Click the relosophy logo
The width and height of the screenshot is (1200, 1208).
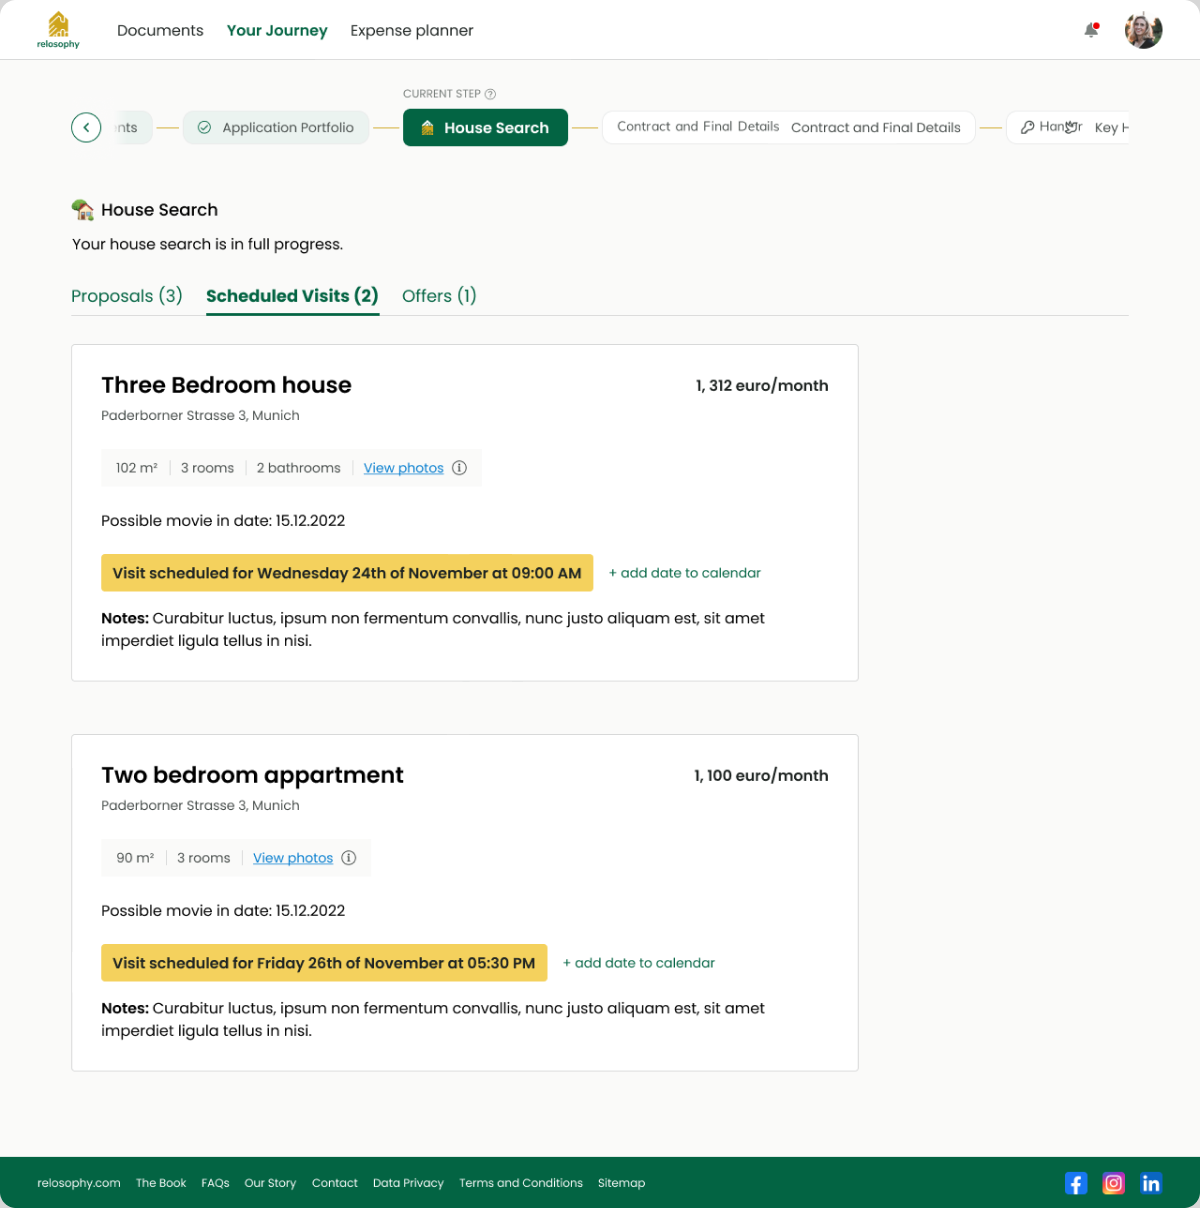pyautogui.click(x=58, y=30)
